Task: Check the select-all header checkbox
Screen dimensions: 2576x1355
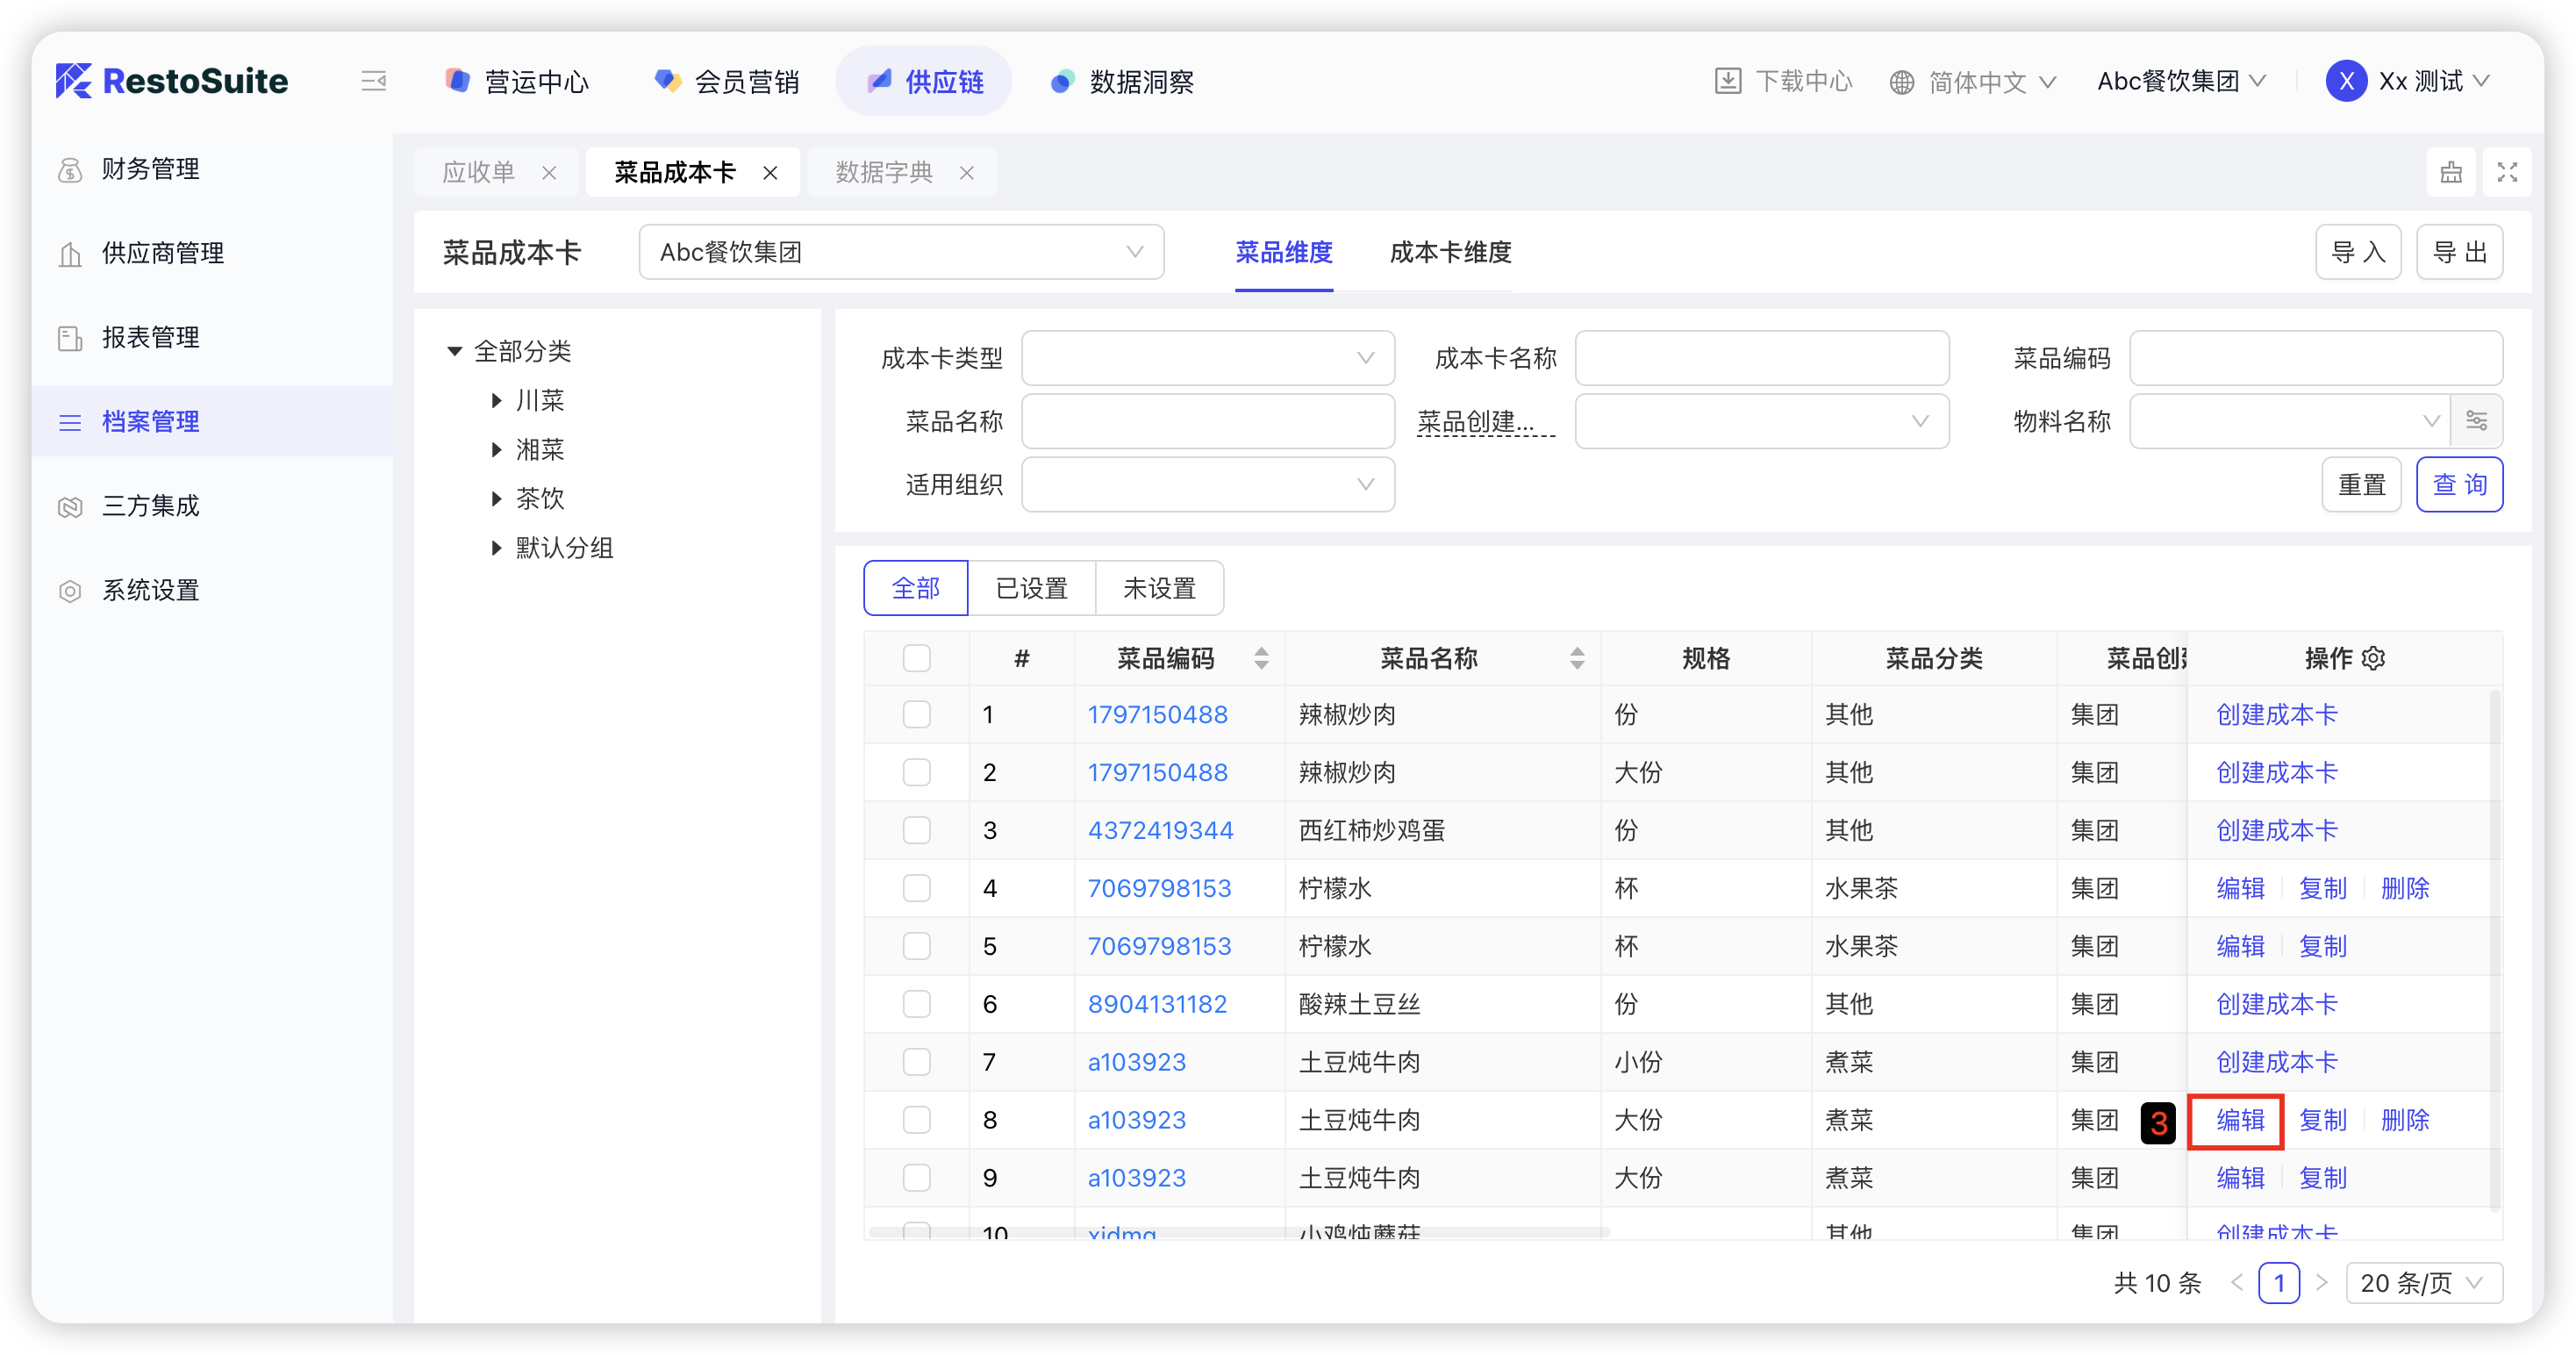Action: pos(916,658)
